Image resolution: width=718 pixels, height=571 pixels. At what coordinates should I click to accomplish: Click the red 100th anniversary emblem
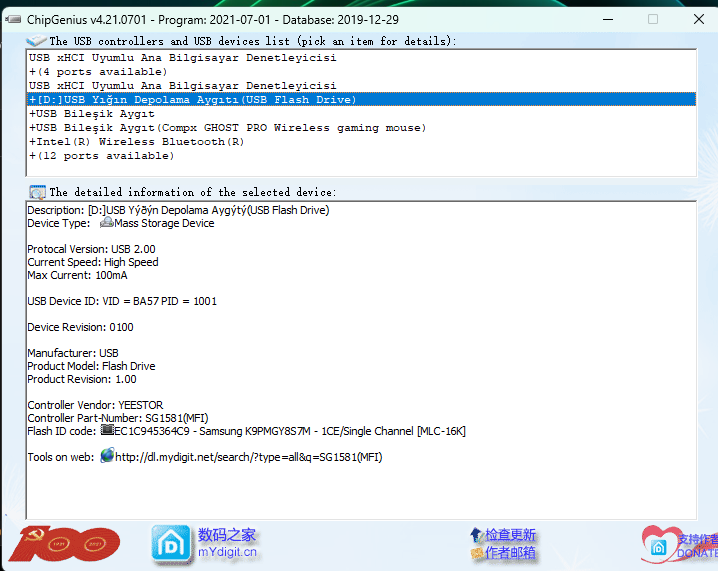click(x=64, y=544)
